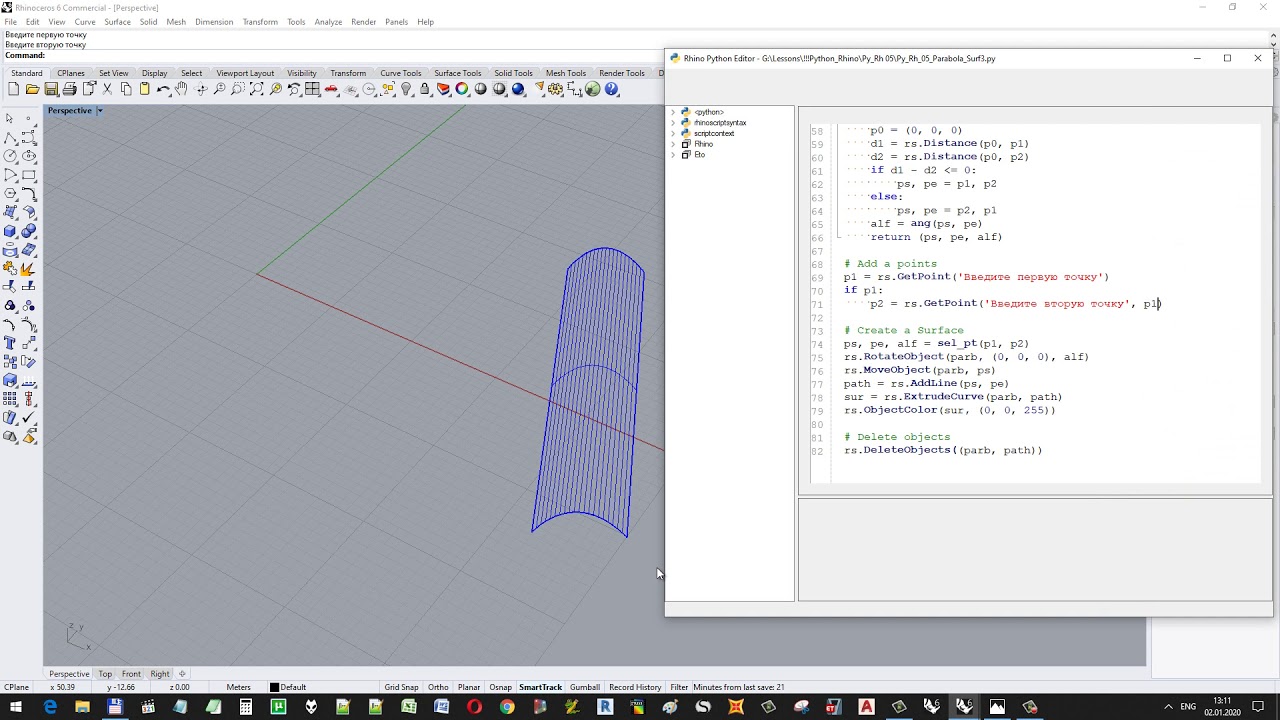Open the Options gear icon
This screenshot has width=1280, height=720.
pyautogui.click(x=555, y=89)
